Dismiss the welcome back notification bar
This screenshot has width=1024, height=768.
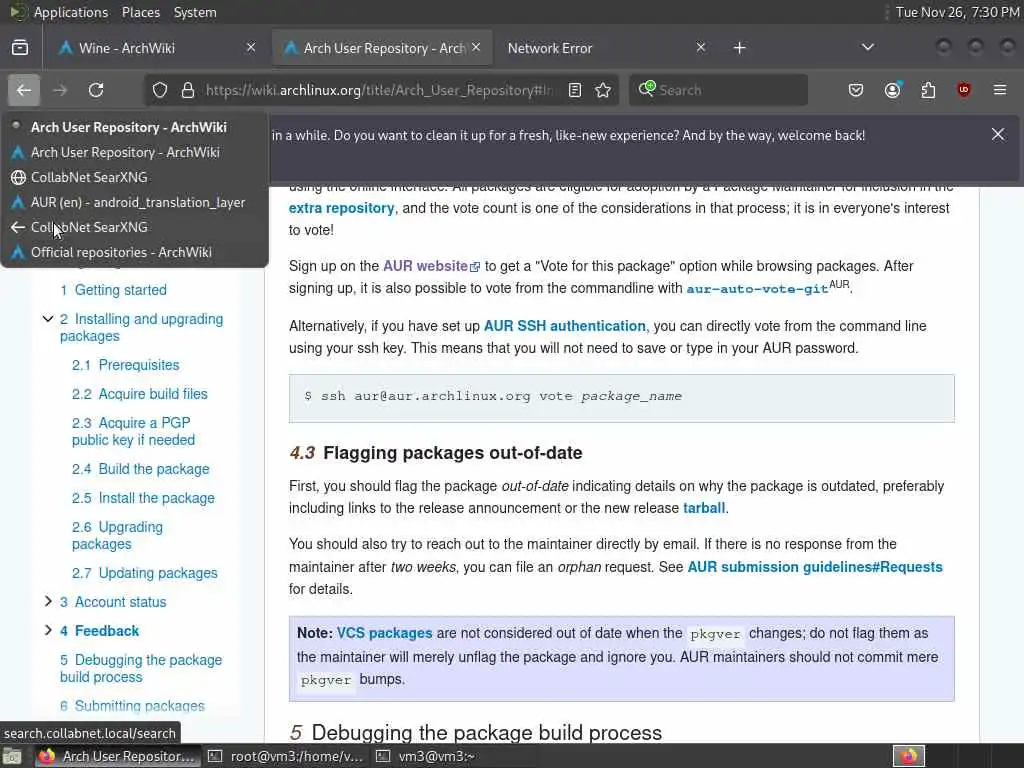coord(998,135)
